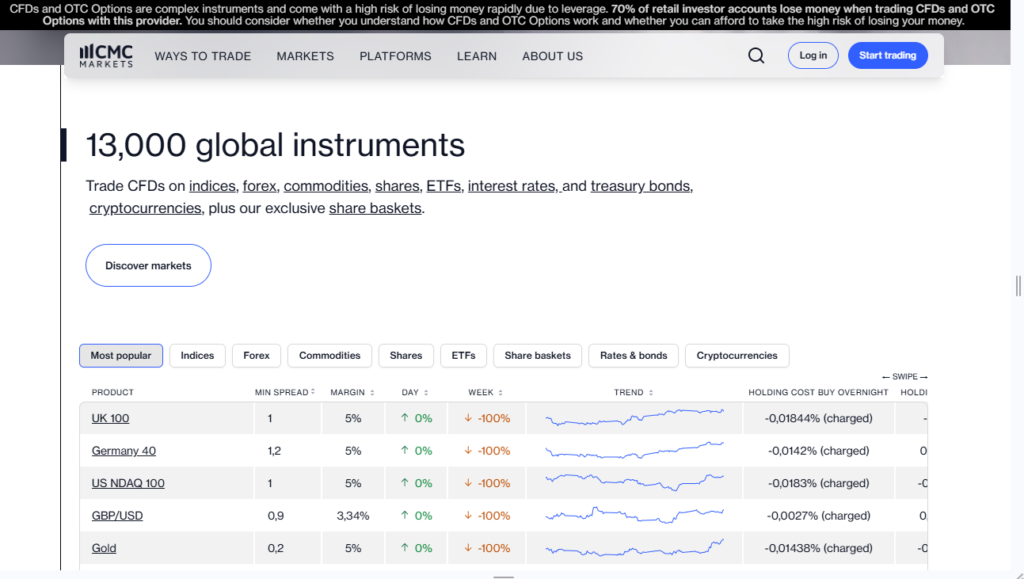Sort by the TREND column arrows
The width and height of the screenshot is (1024, 579).
(x=650, y=392)
